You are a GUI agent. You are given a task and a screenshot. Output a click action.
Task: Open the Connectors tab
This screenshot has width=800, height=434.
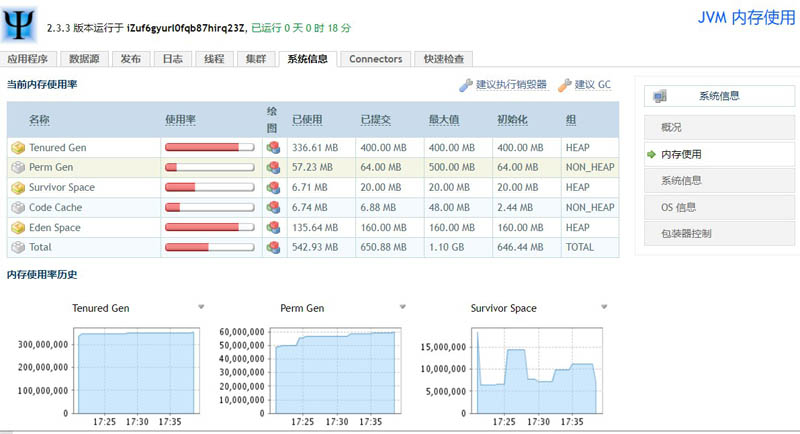click(x=376, y=59)
